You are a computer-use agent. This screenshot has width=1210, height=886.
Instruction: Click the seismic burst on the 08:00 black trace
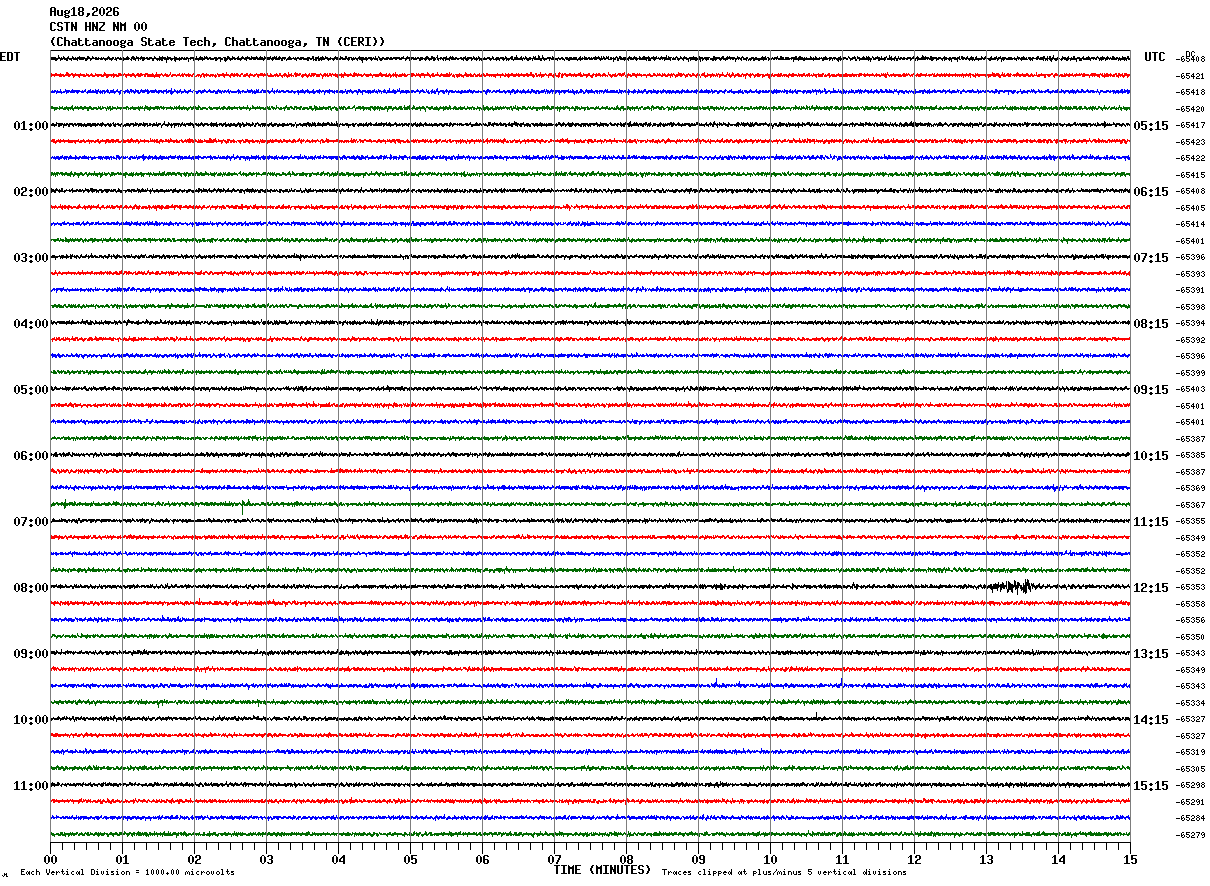[1012, 586]
